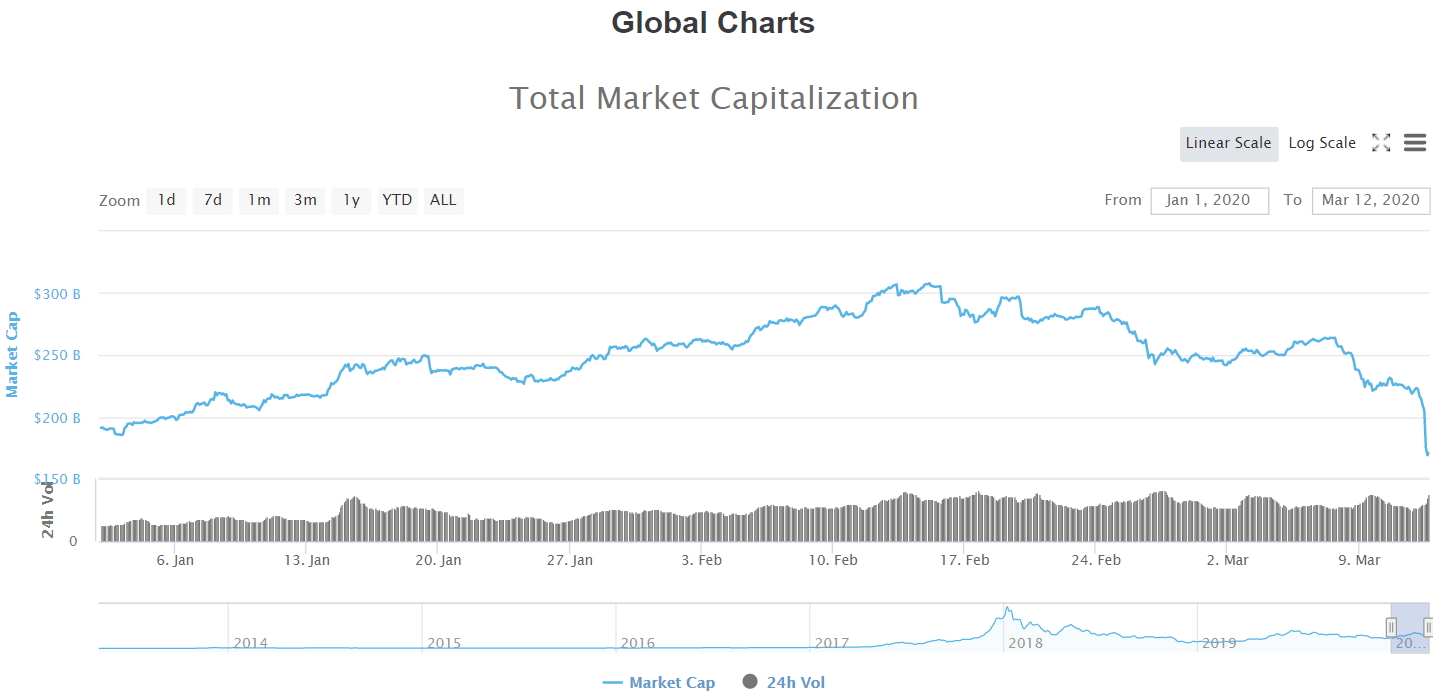Set zoom to 1d
Image resolution: width=1433 pixels, height=700 pixels.
click(x=166, y=200)
